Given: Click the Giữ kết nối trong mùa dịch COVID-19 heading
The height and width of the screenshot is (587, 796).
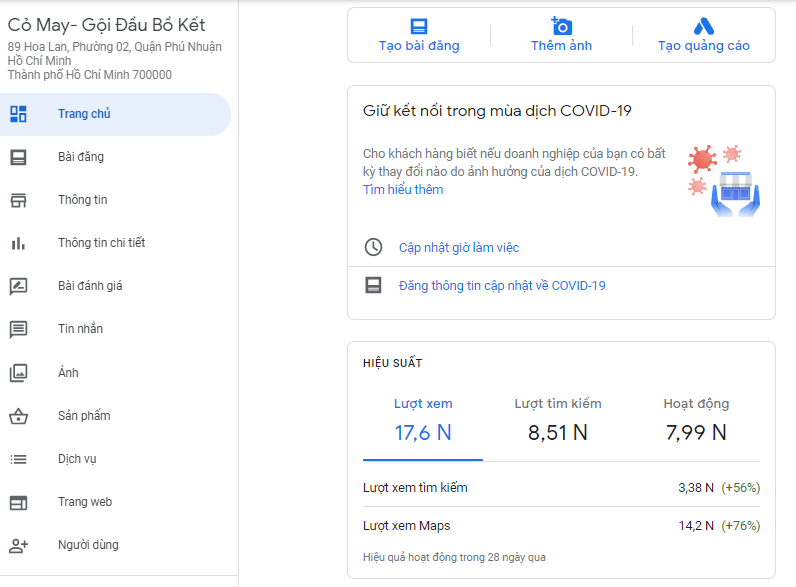Looking at the screenshot, I should tap(497, 111).
